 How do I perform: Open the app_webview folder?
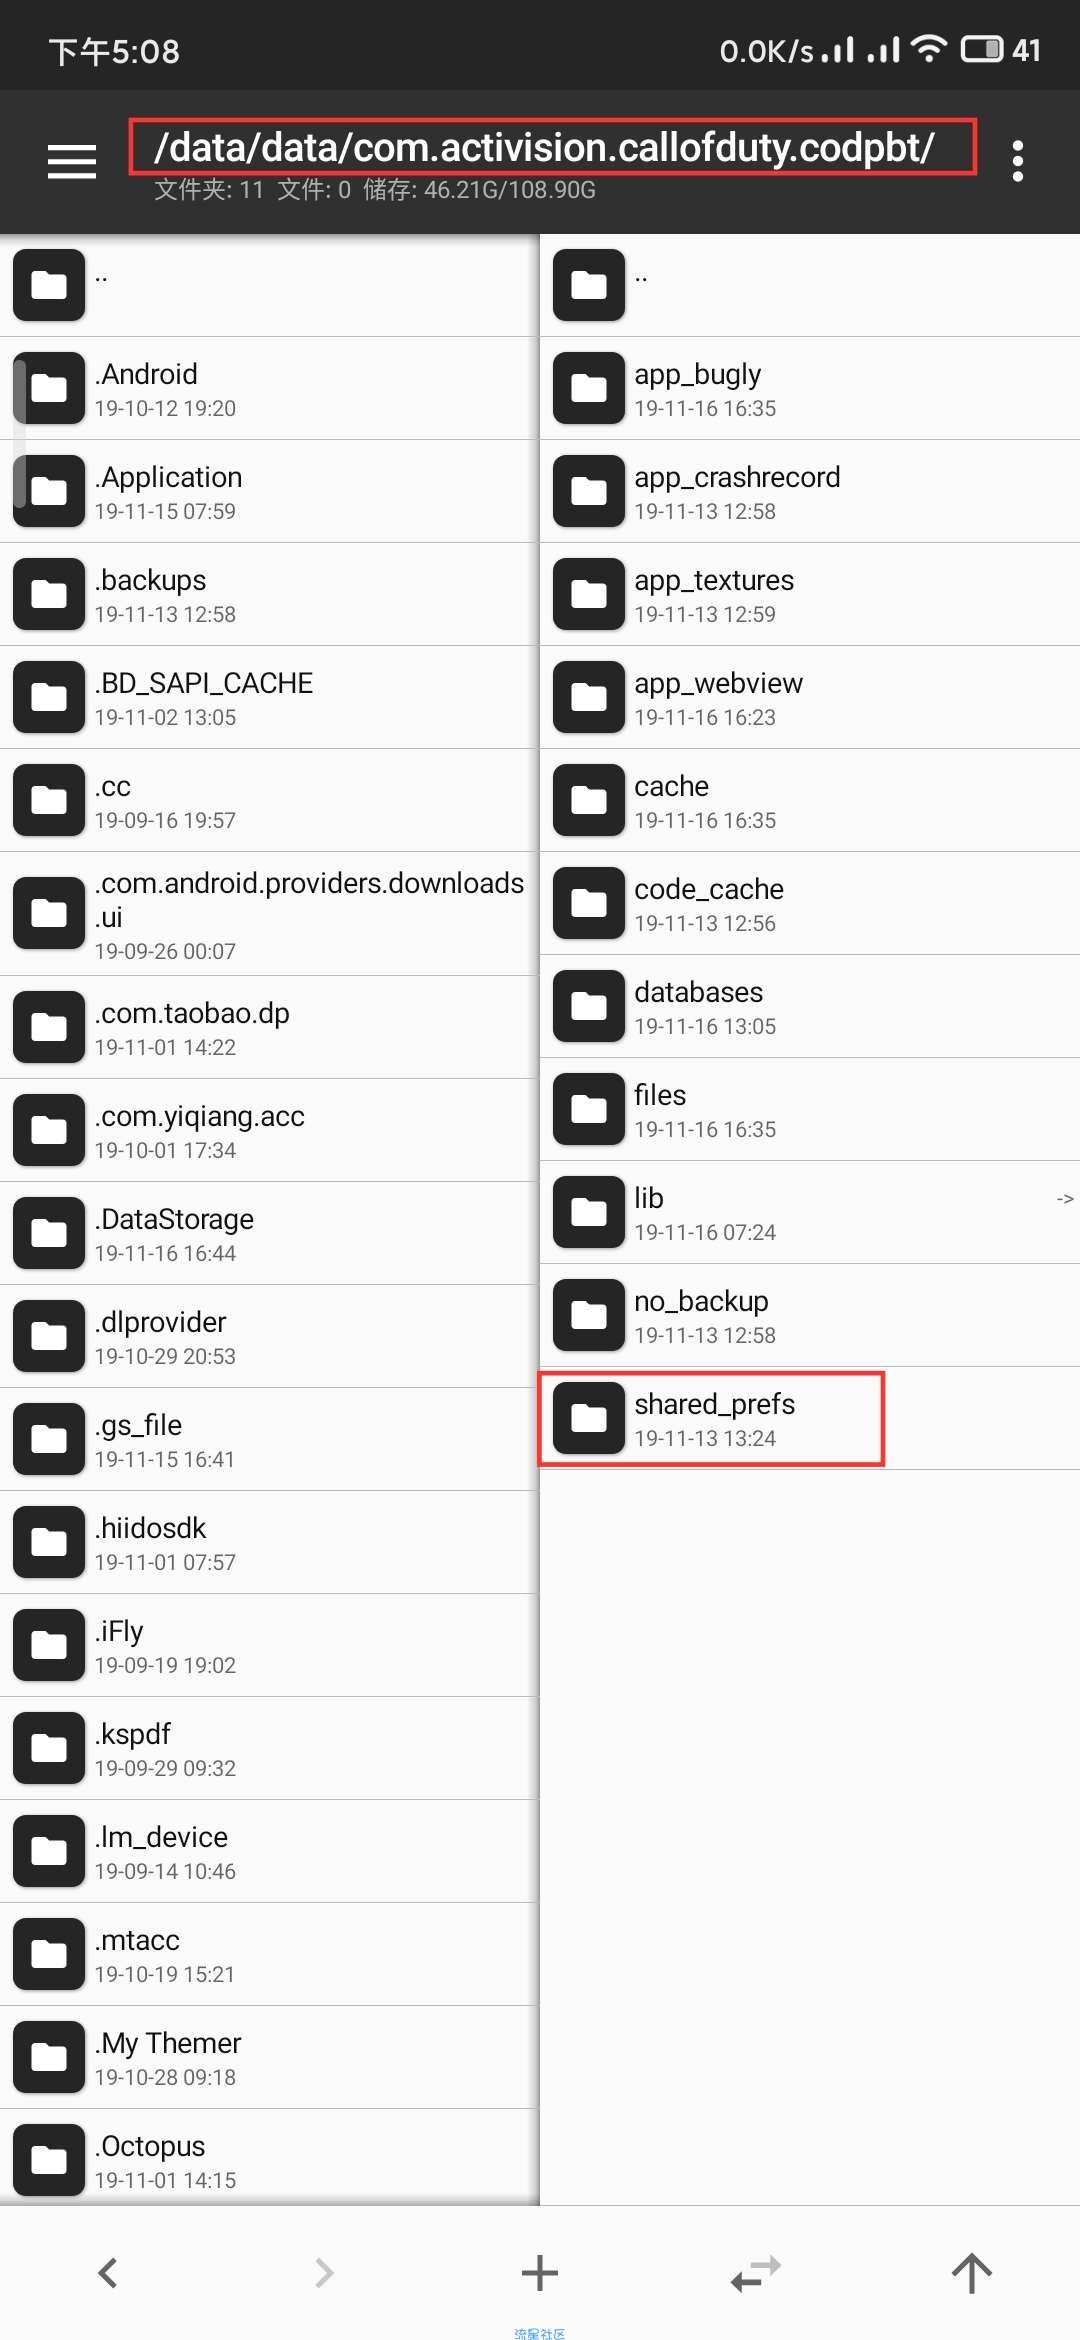[x=810, y=697]
